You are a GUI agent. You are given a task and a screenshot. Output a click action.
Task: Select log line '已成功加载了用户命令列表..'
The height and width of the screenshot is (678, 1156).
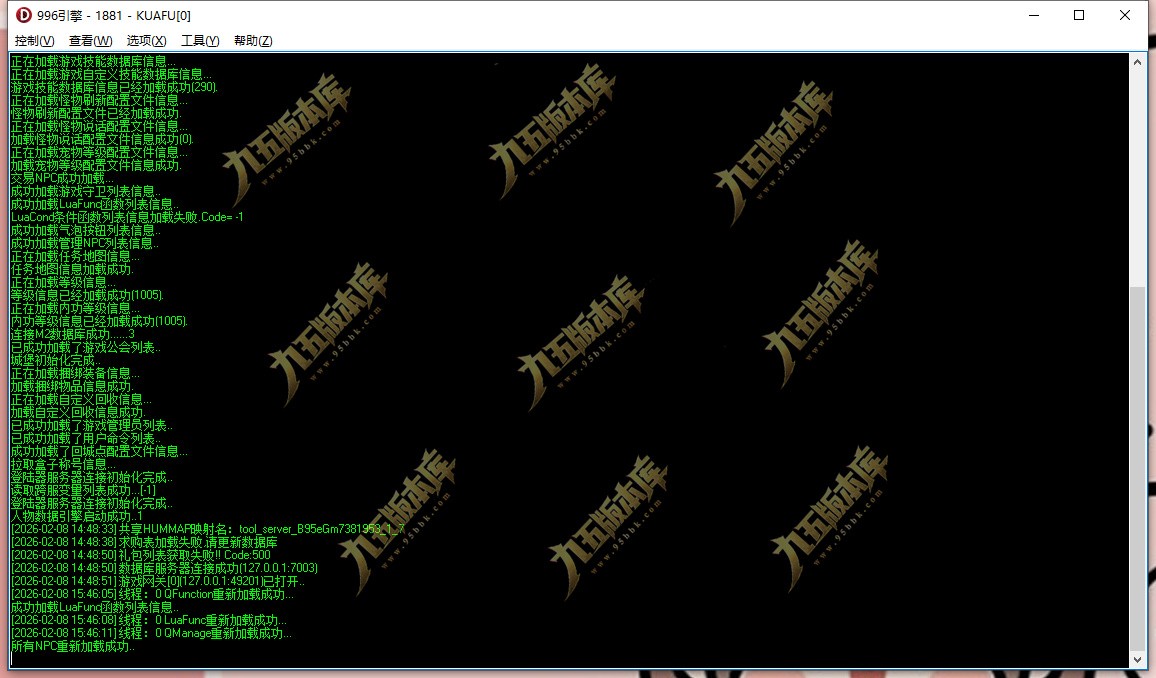tap(86, 438)
